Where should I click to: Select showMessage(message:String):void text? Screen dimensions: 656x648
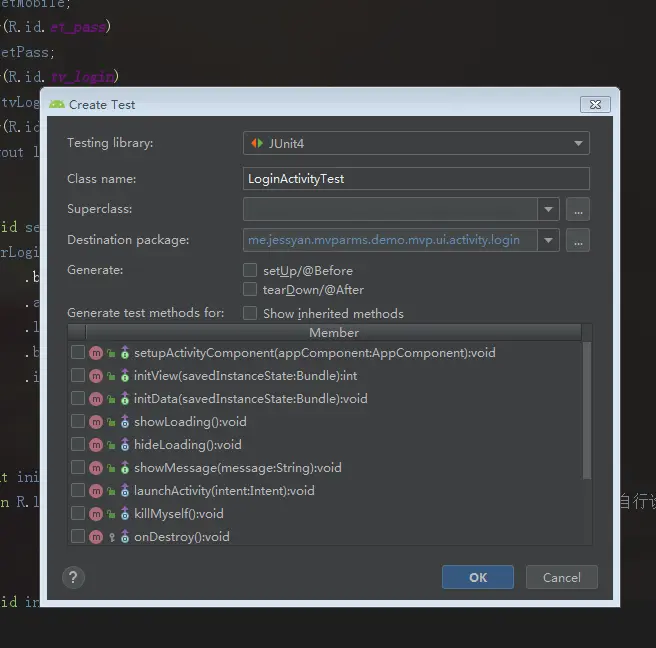point(238,468)
